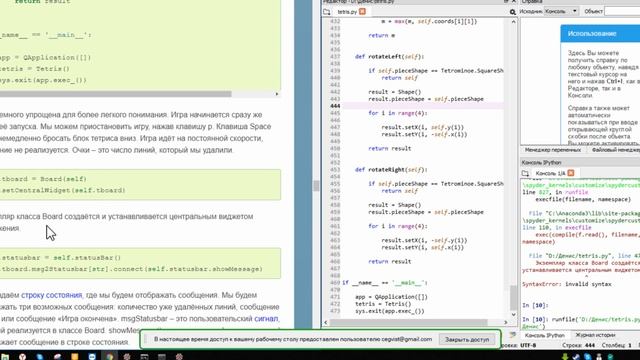Close the tetris.py editor tab
The width and height of the screenshot is (640, 360).
(362, 11)
